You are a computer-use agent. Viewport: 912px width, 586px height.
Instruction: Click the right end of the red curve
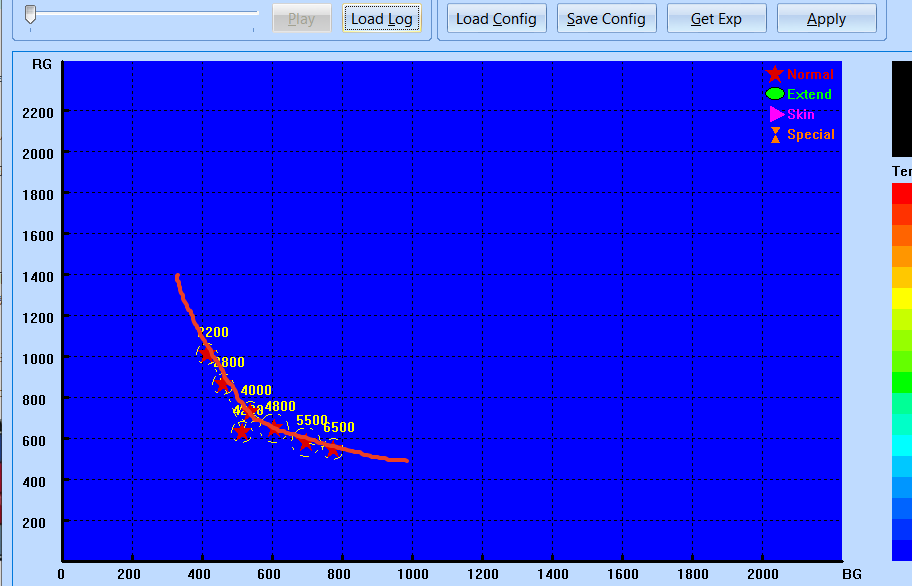(405, 460)
